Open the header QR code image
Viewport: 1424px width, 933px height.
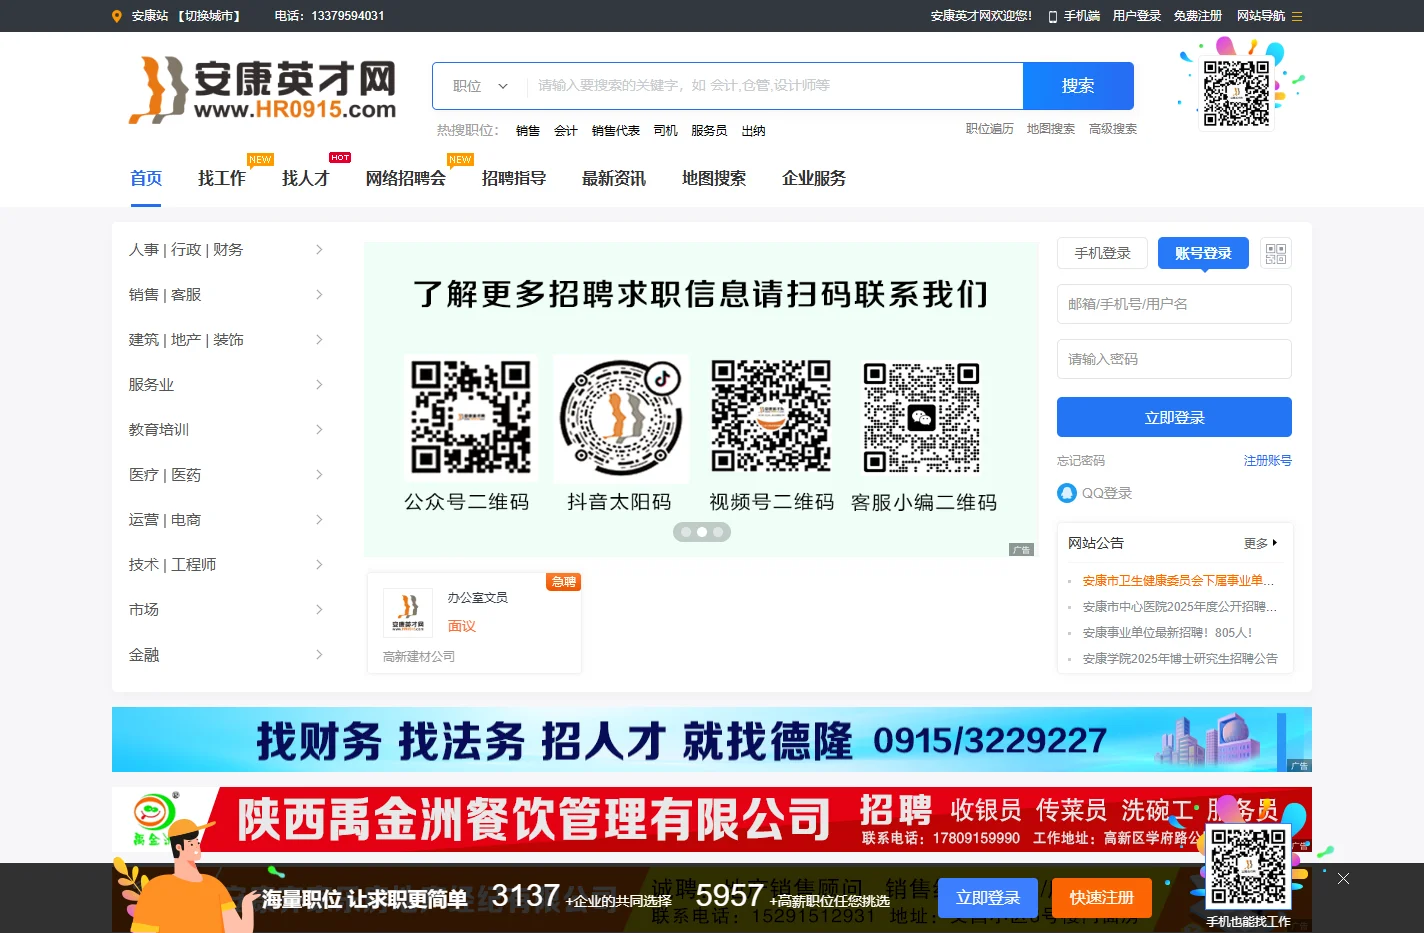(x=1236, y=92)
